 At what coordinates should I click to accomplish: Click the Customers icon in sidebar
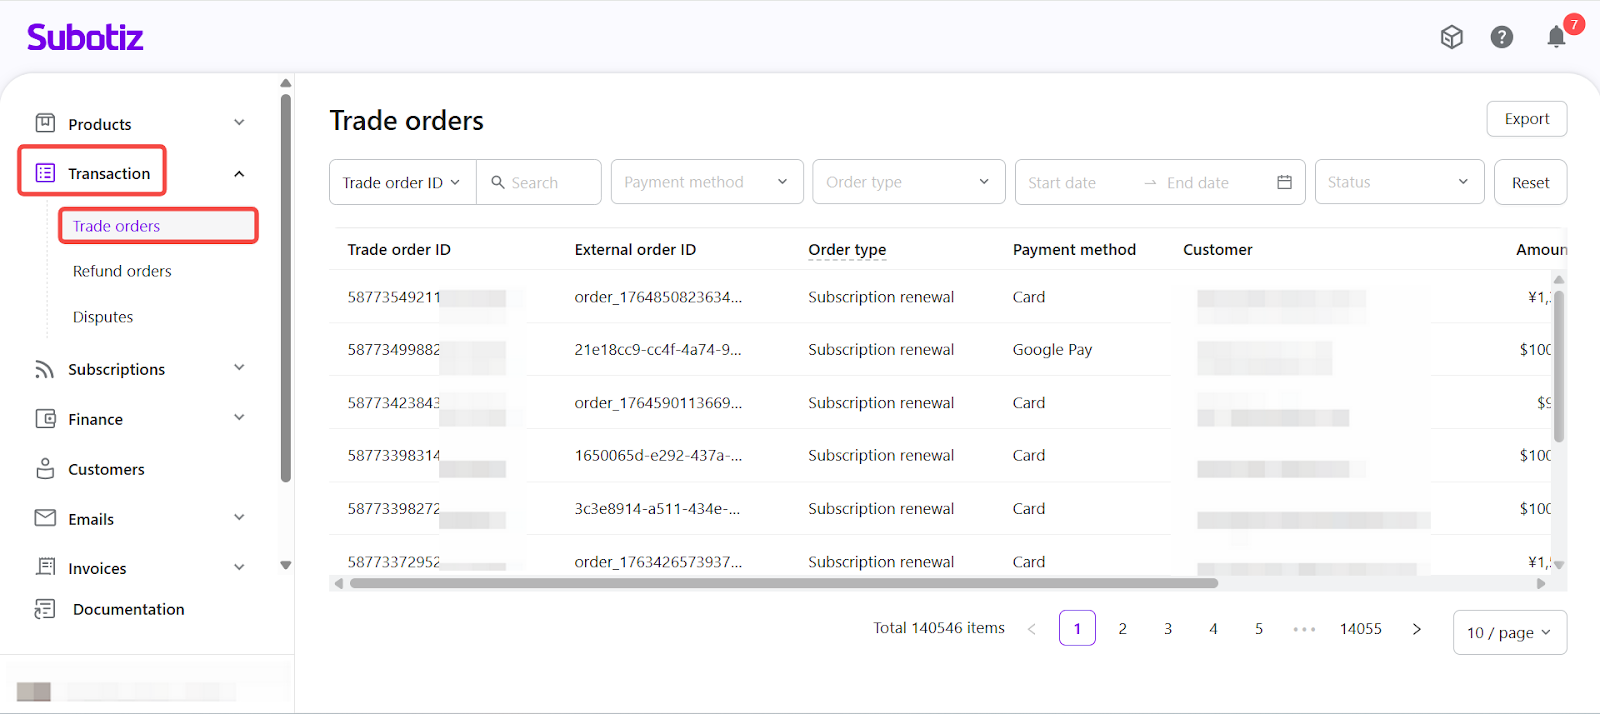coord(45,469)
